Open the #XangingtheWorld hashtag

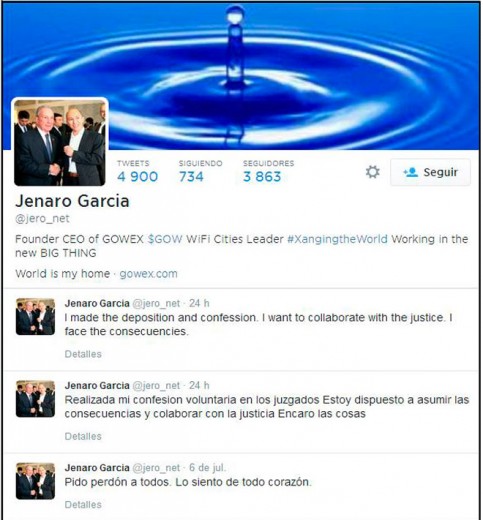click(x=337, y=239)
